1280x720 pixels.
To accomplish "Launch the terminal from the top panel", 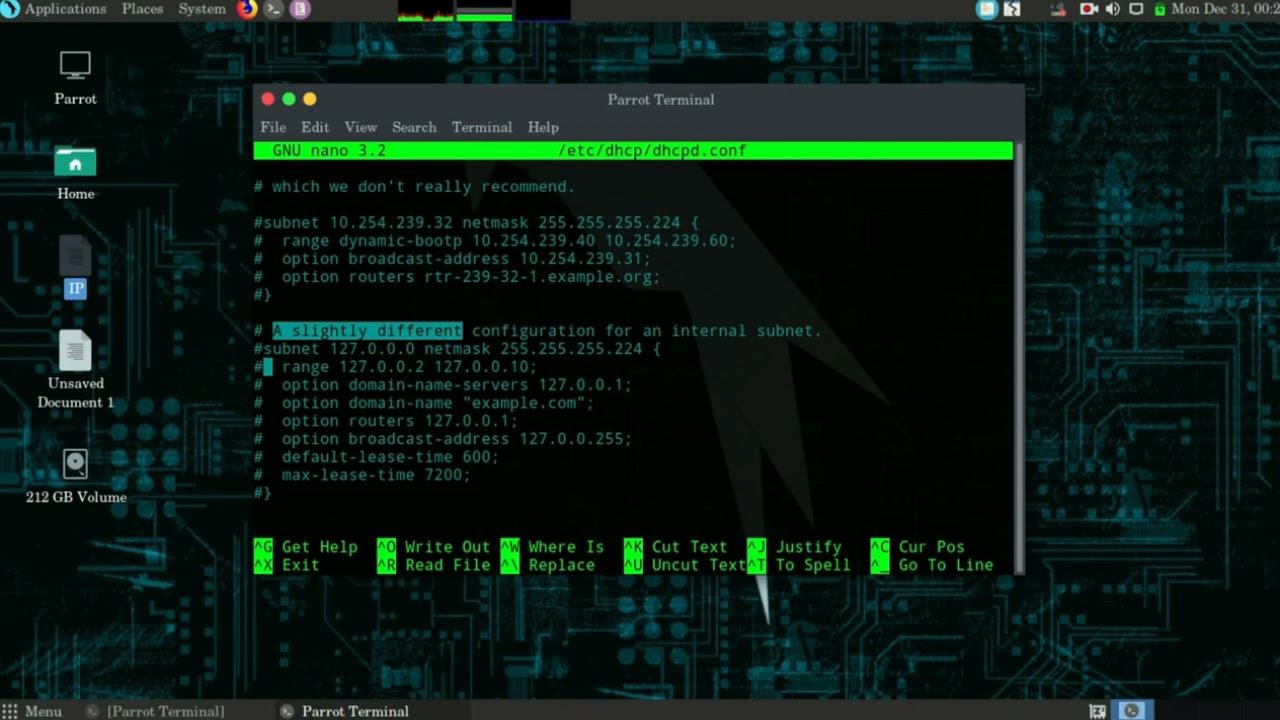I will coord(273,9).
